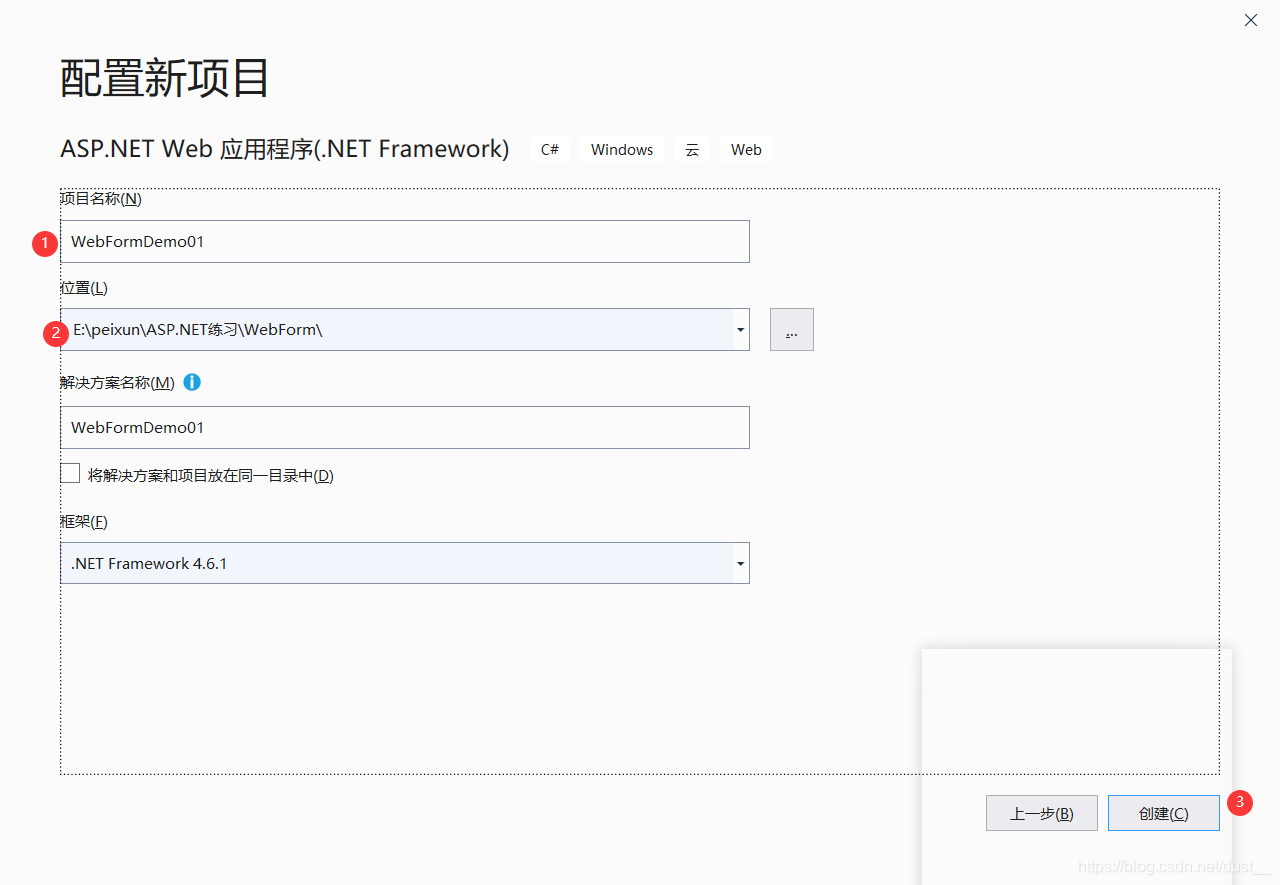Open the location path dropdown arrow
Viewport: 1280px width, 885px height.
(x=740, y=329)
